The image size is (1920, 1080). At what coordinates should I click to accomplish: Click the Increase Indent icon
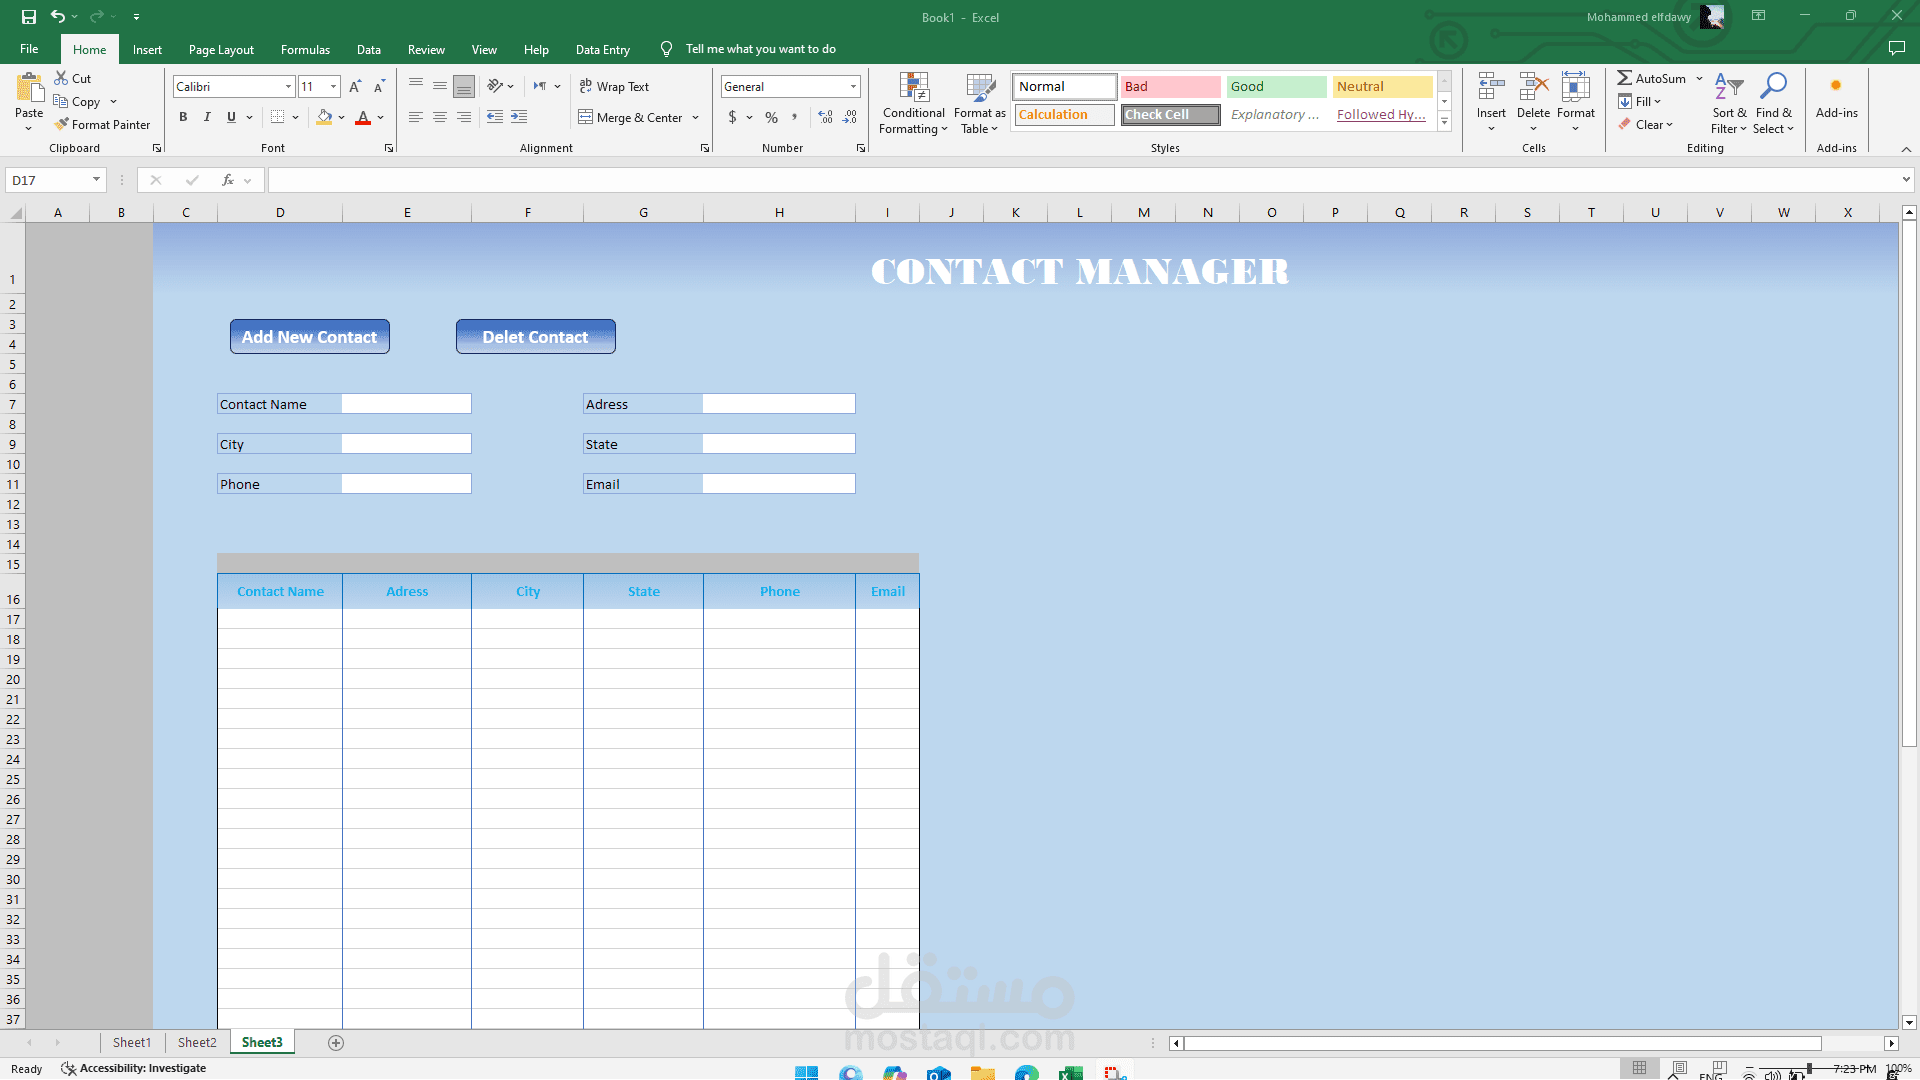pyautogui.click(x=519, y=117)
